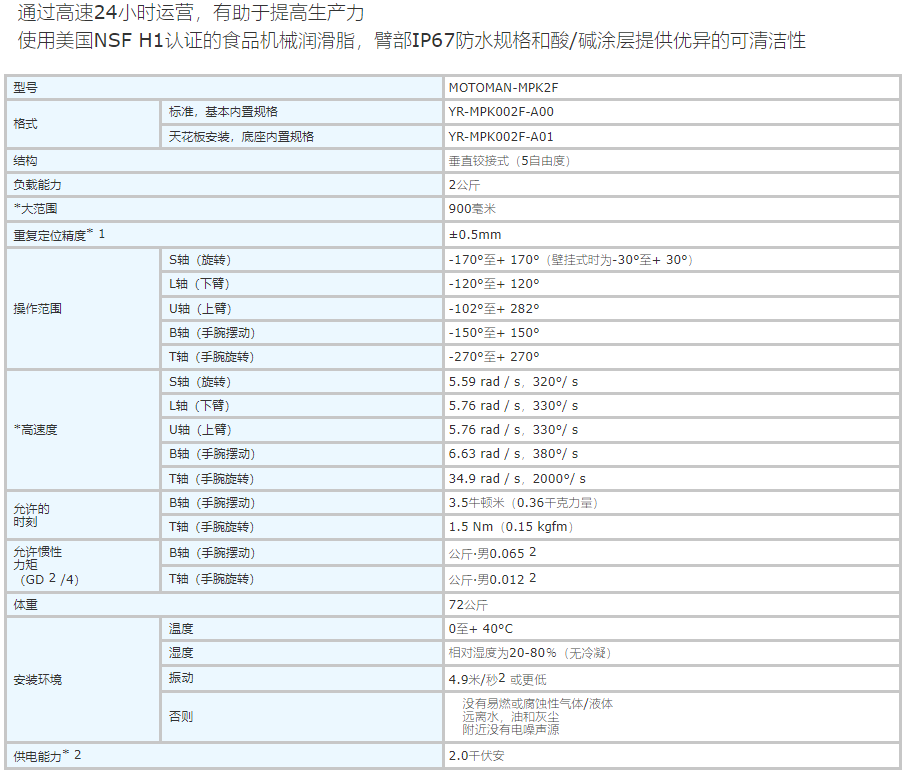Screen dimensions: 914x780
Task: Click the 操作范围 group label
Action: tap(37, 308)
